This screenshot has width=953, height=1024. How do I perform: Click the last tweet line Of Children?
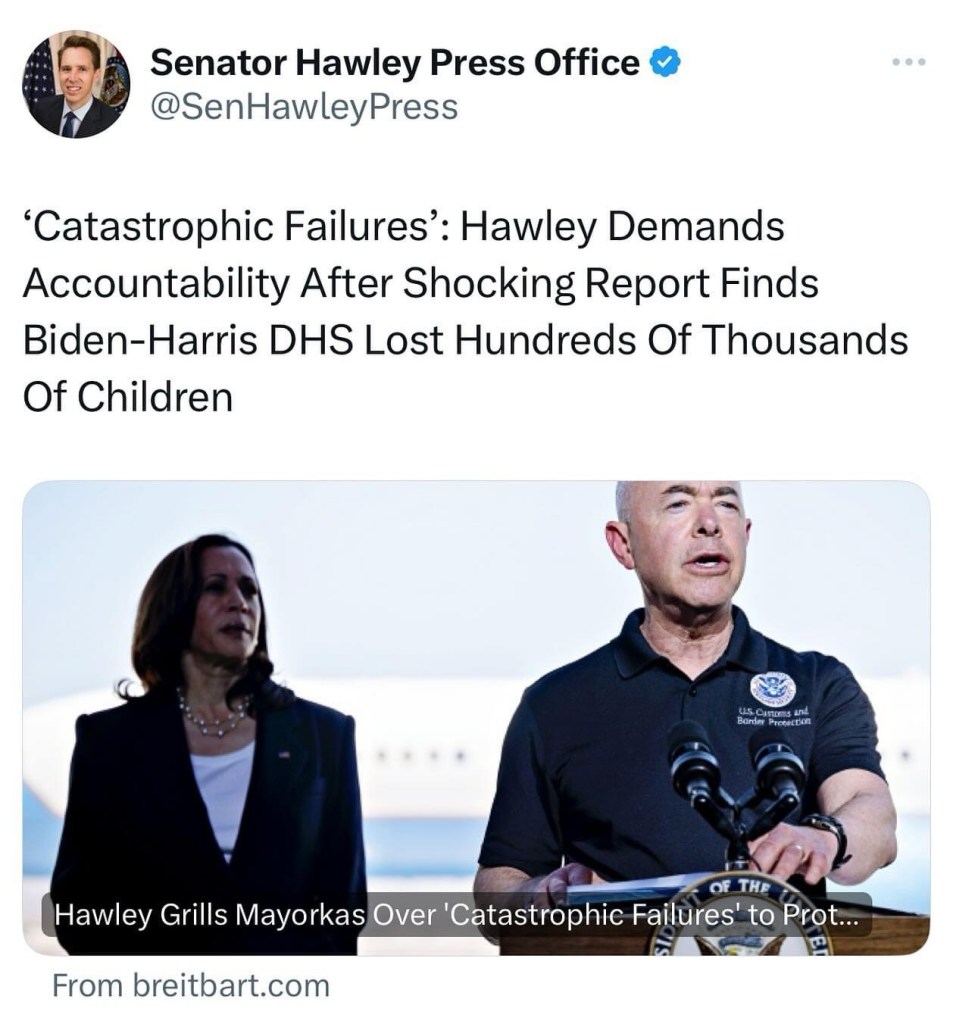coord(128,397)
